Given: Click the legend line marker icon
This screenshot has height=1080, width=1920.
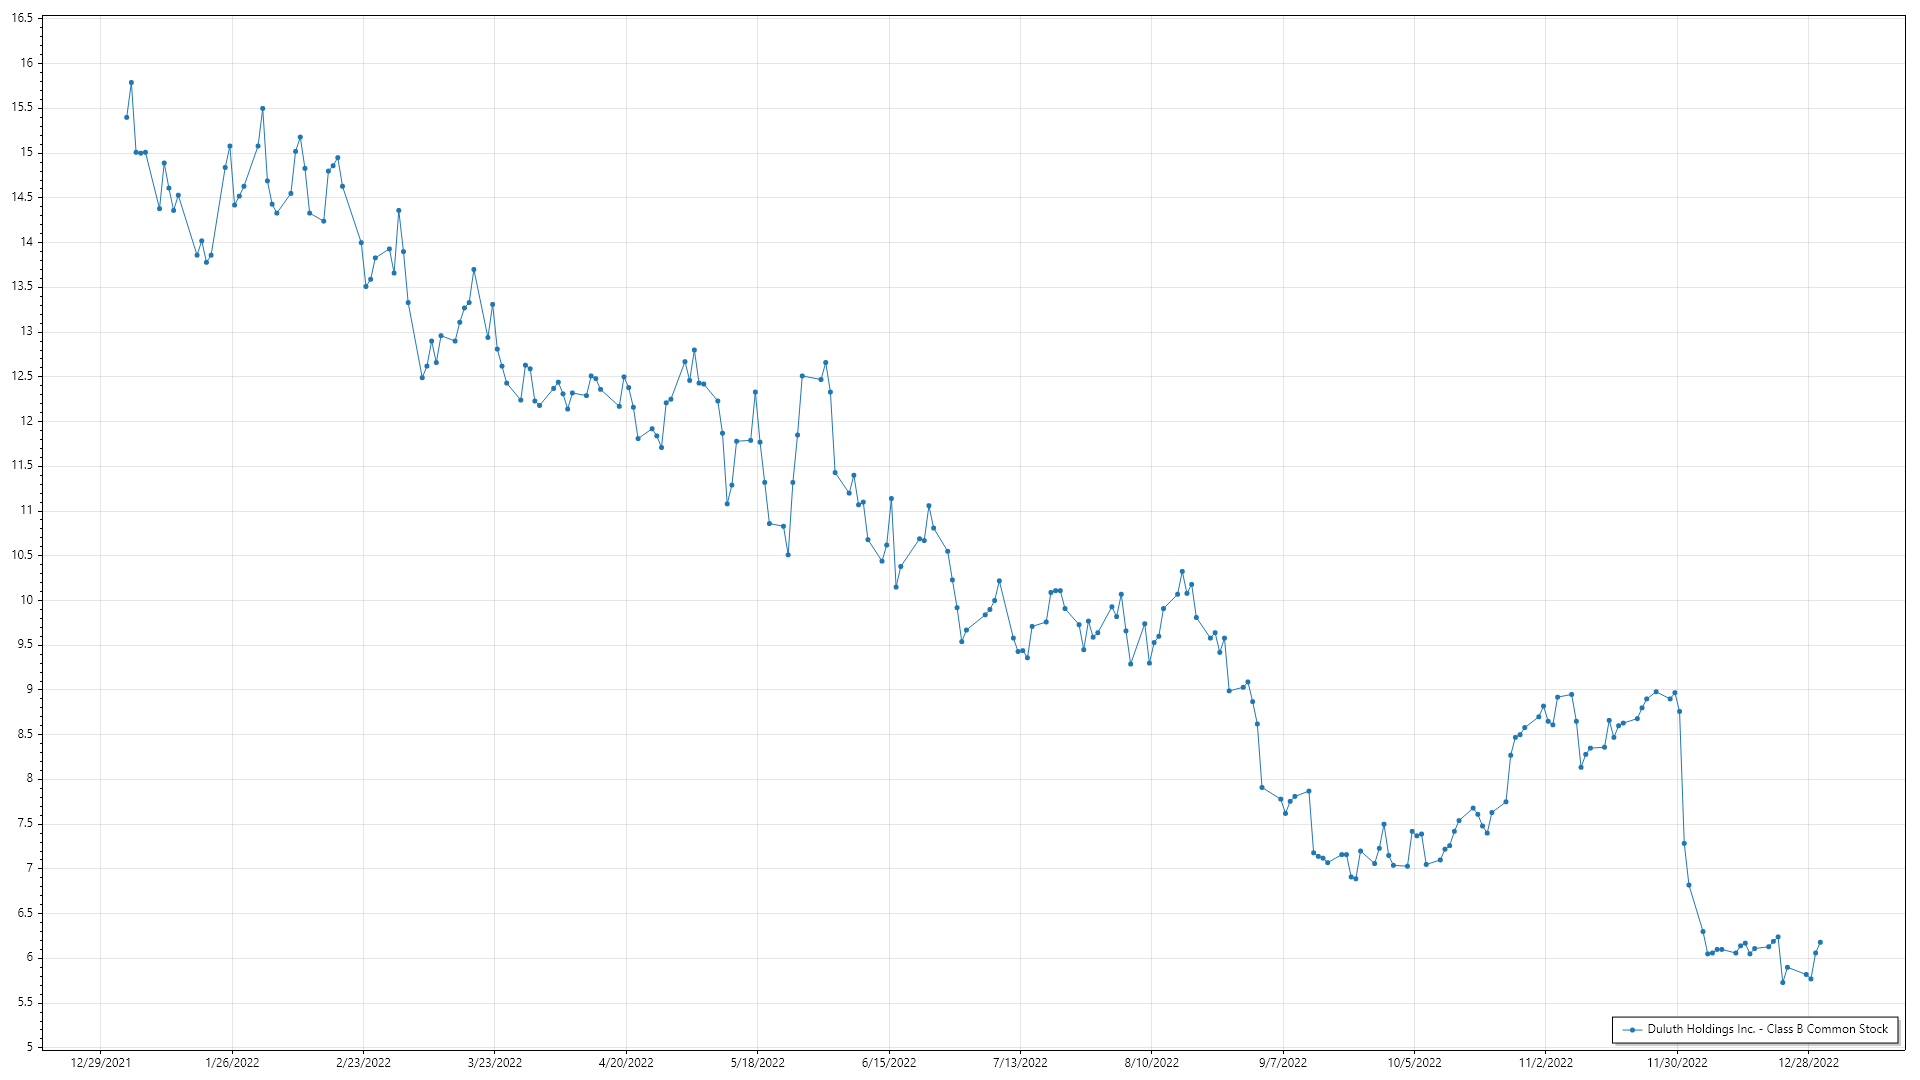Looking at the screenshot, I should tap(1632, 1029).
